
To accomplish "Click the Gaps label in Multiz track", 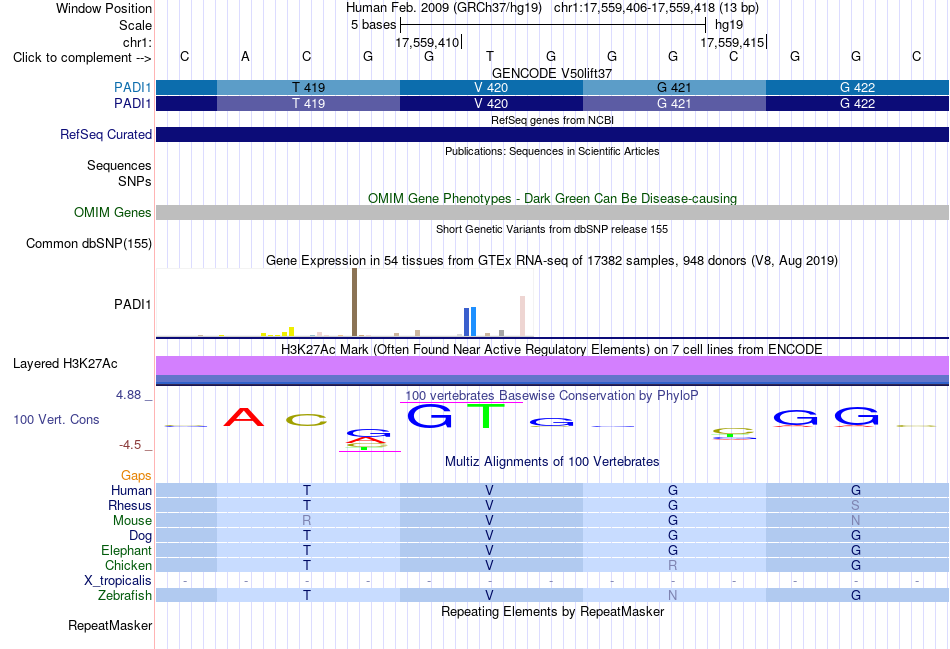I will [136, 476].
